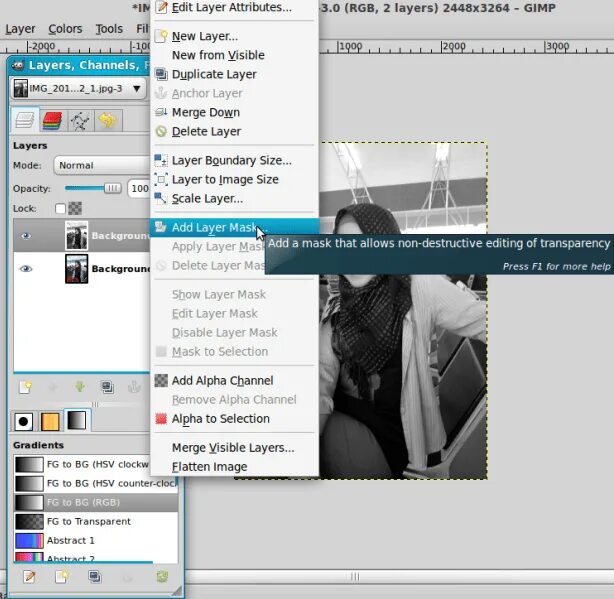Screen dimensions: 614x599
Task: Choose Layer to Image Size menu entry
Action: coord(234,179)
